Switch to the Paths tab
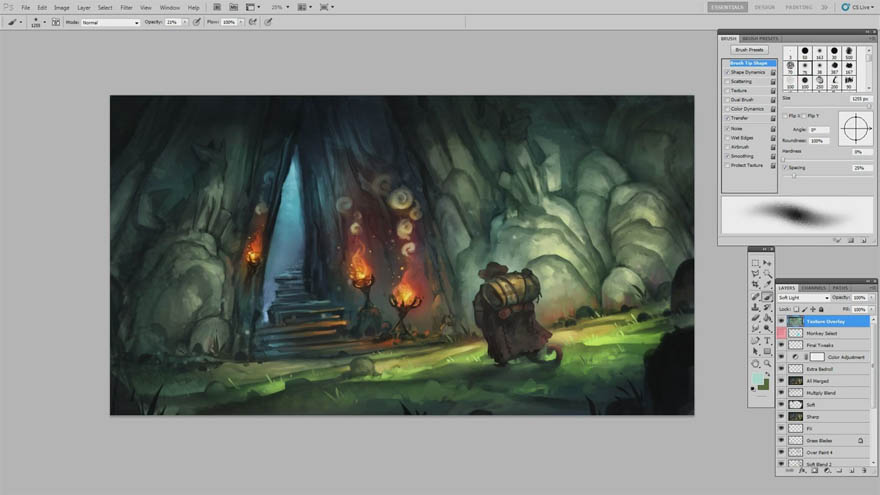The image size is (880, 495). pyautogui.click(x=840, y=288)
